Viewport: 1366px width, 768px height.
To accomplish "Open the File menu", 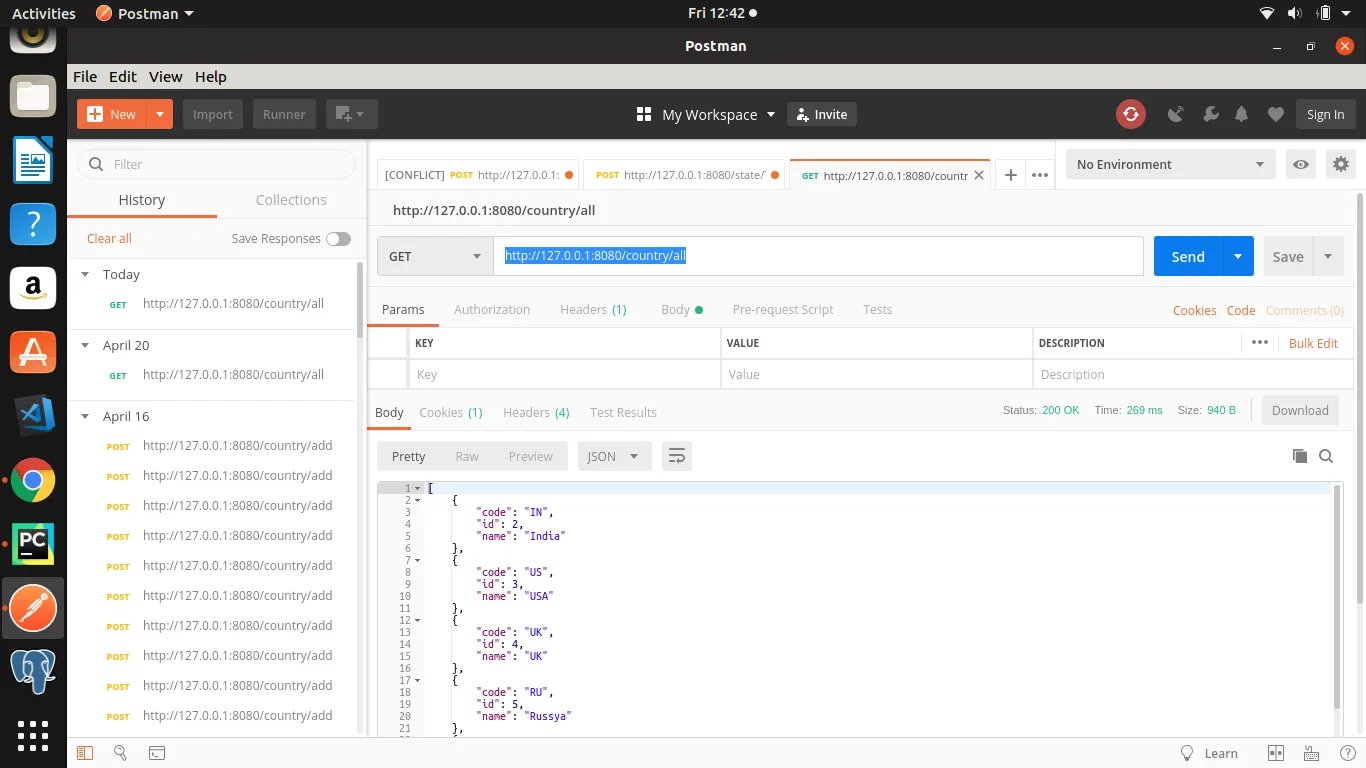I will (x=85, y=76).
